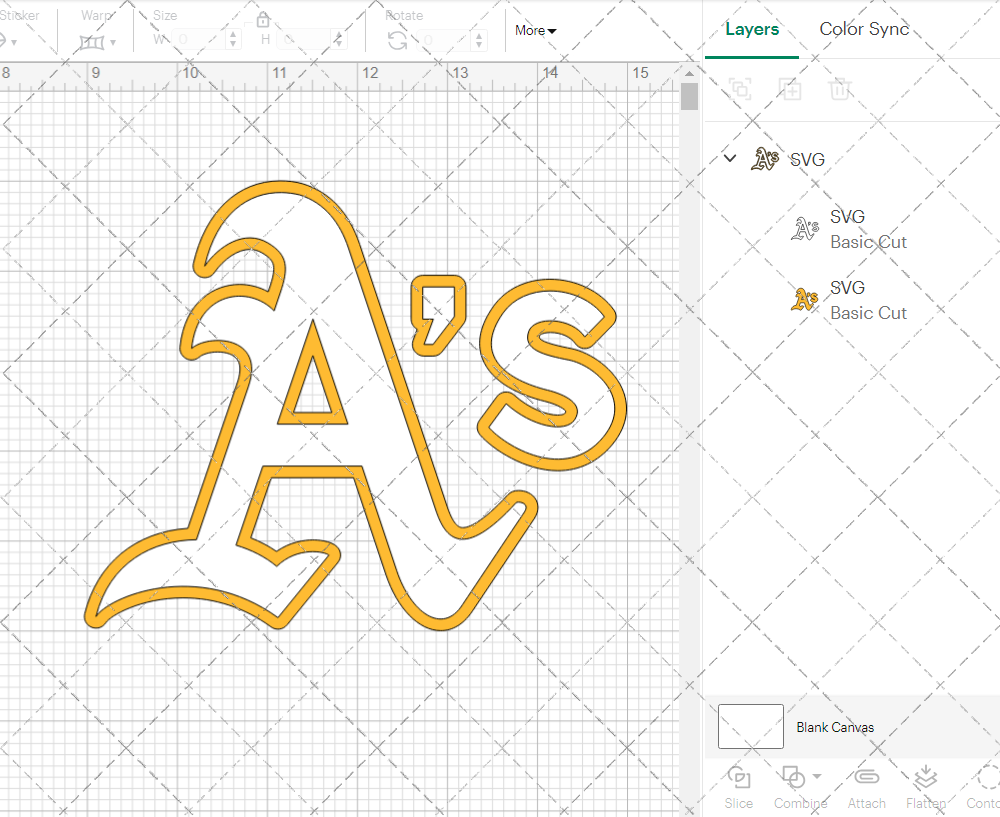Click the Attach paperclip icon

pyautogui.click(x=866, y=777)
